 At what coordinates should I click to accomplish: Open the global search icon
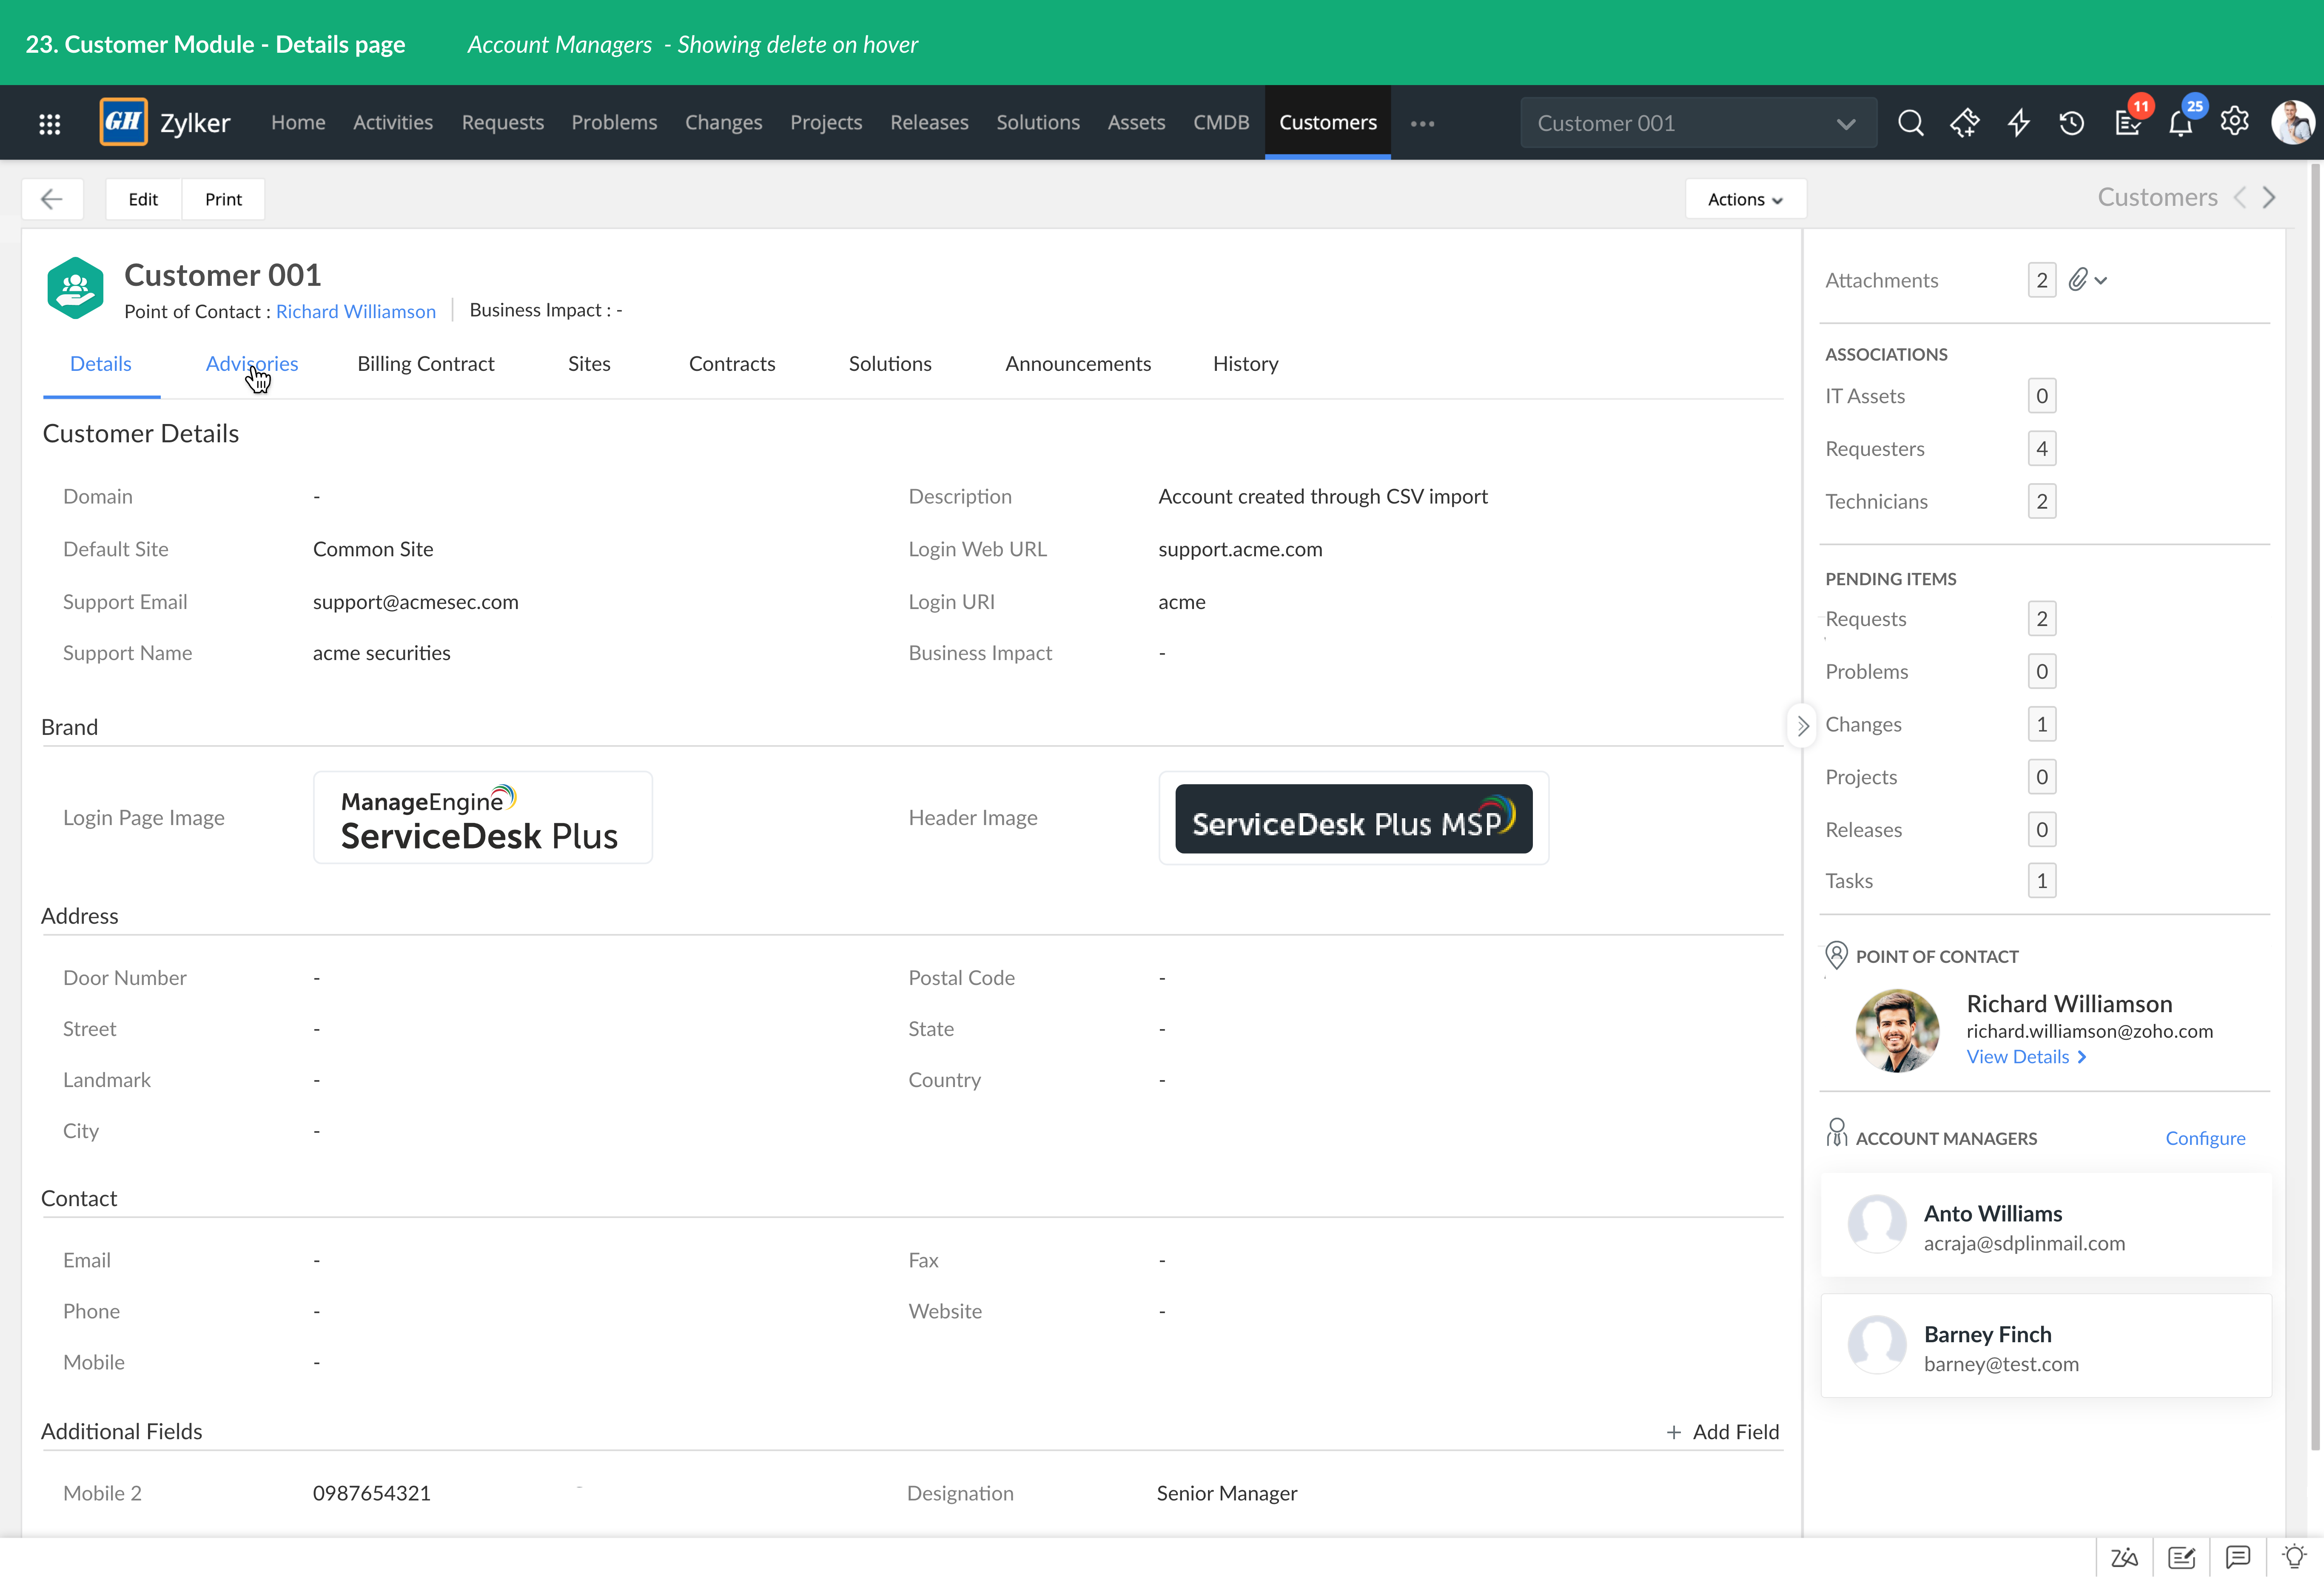pyautogui.click(x=1910, y=123)
